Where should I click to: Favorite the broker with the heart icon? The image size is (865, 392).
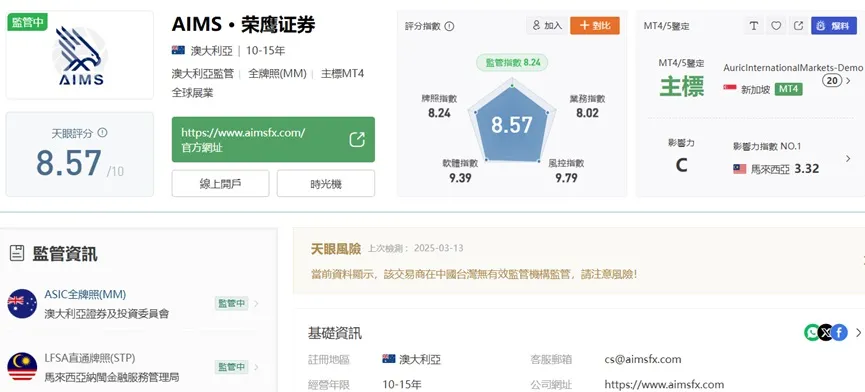coord(776,26)
